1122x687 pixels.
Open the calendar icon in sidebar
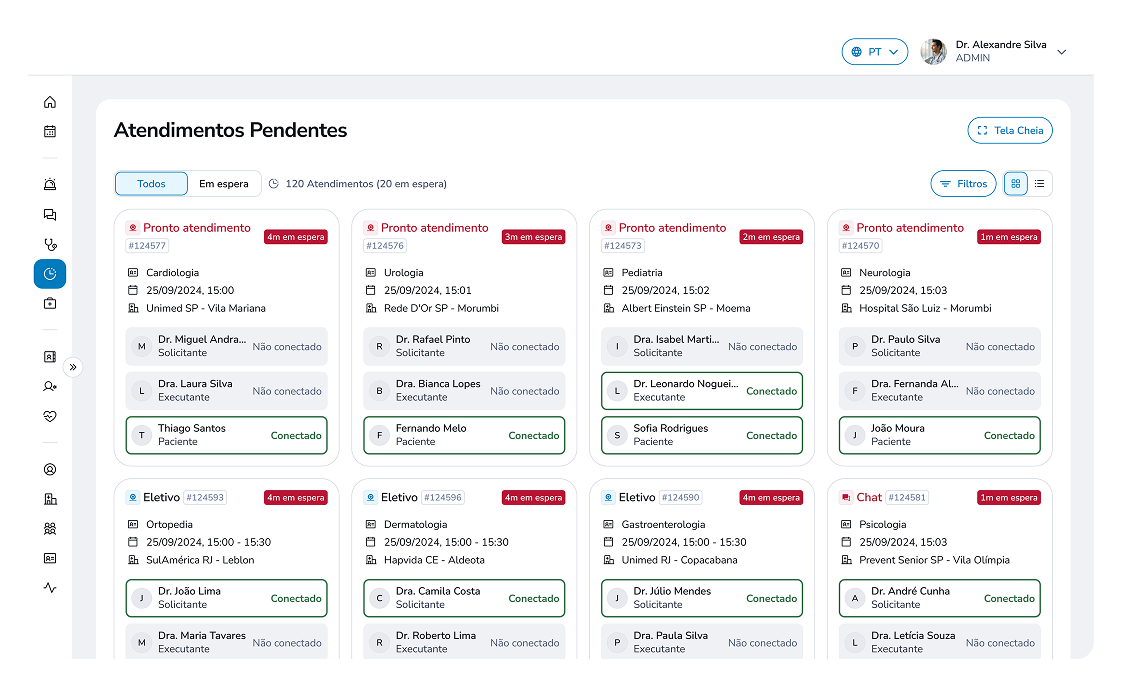click(50, 131)
